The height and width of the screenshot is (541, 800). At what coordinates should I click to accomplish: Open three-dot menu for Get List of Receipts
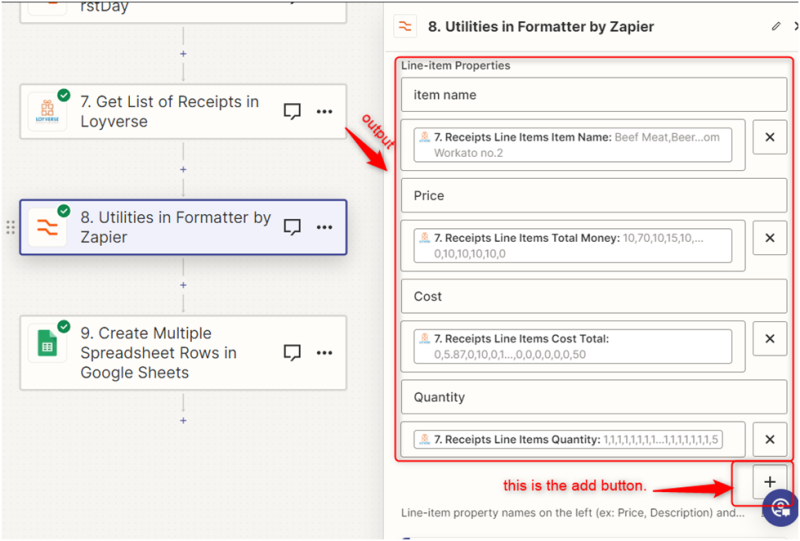[x=324, y=112]
